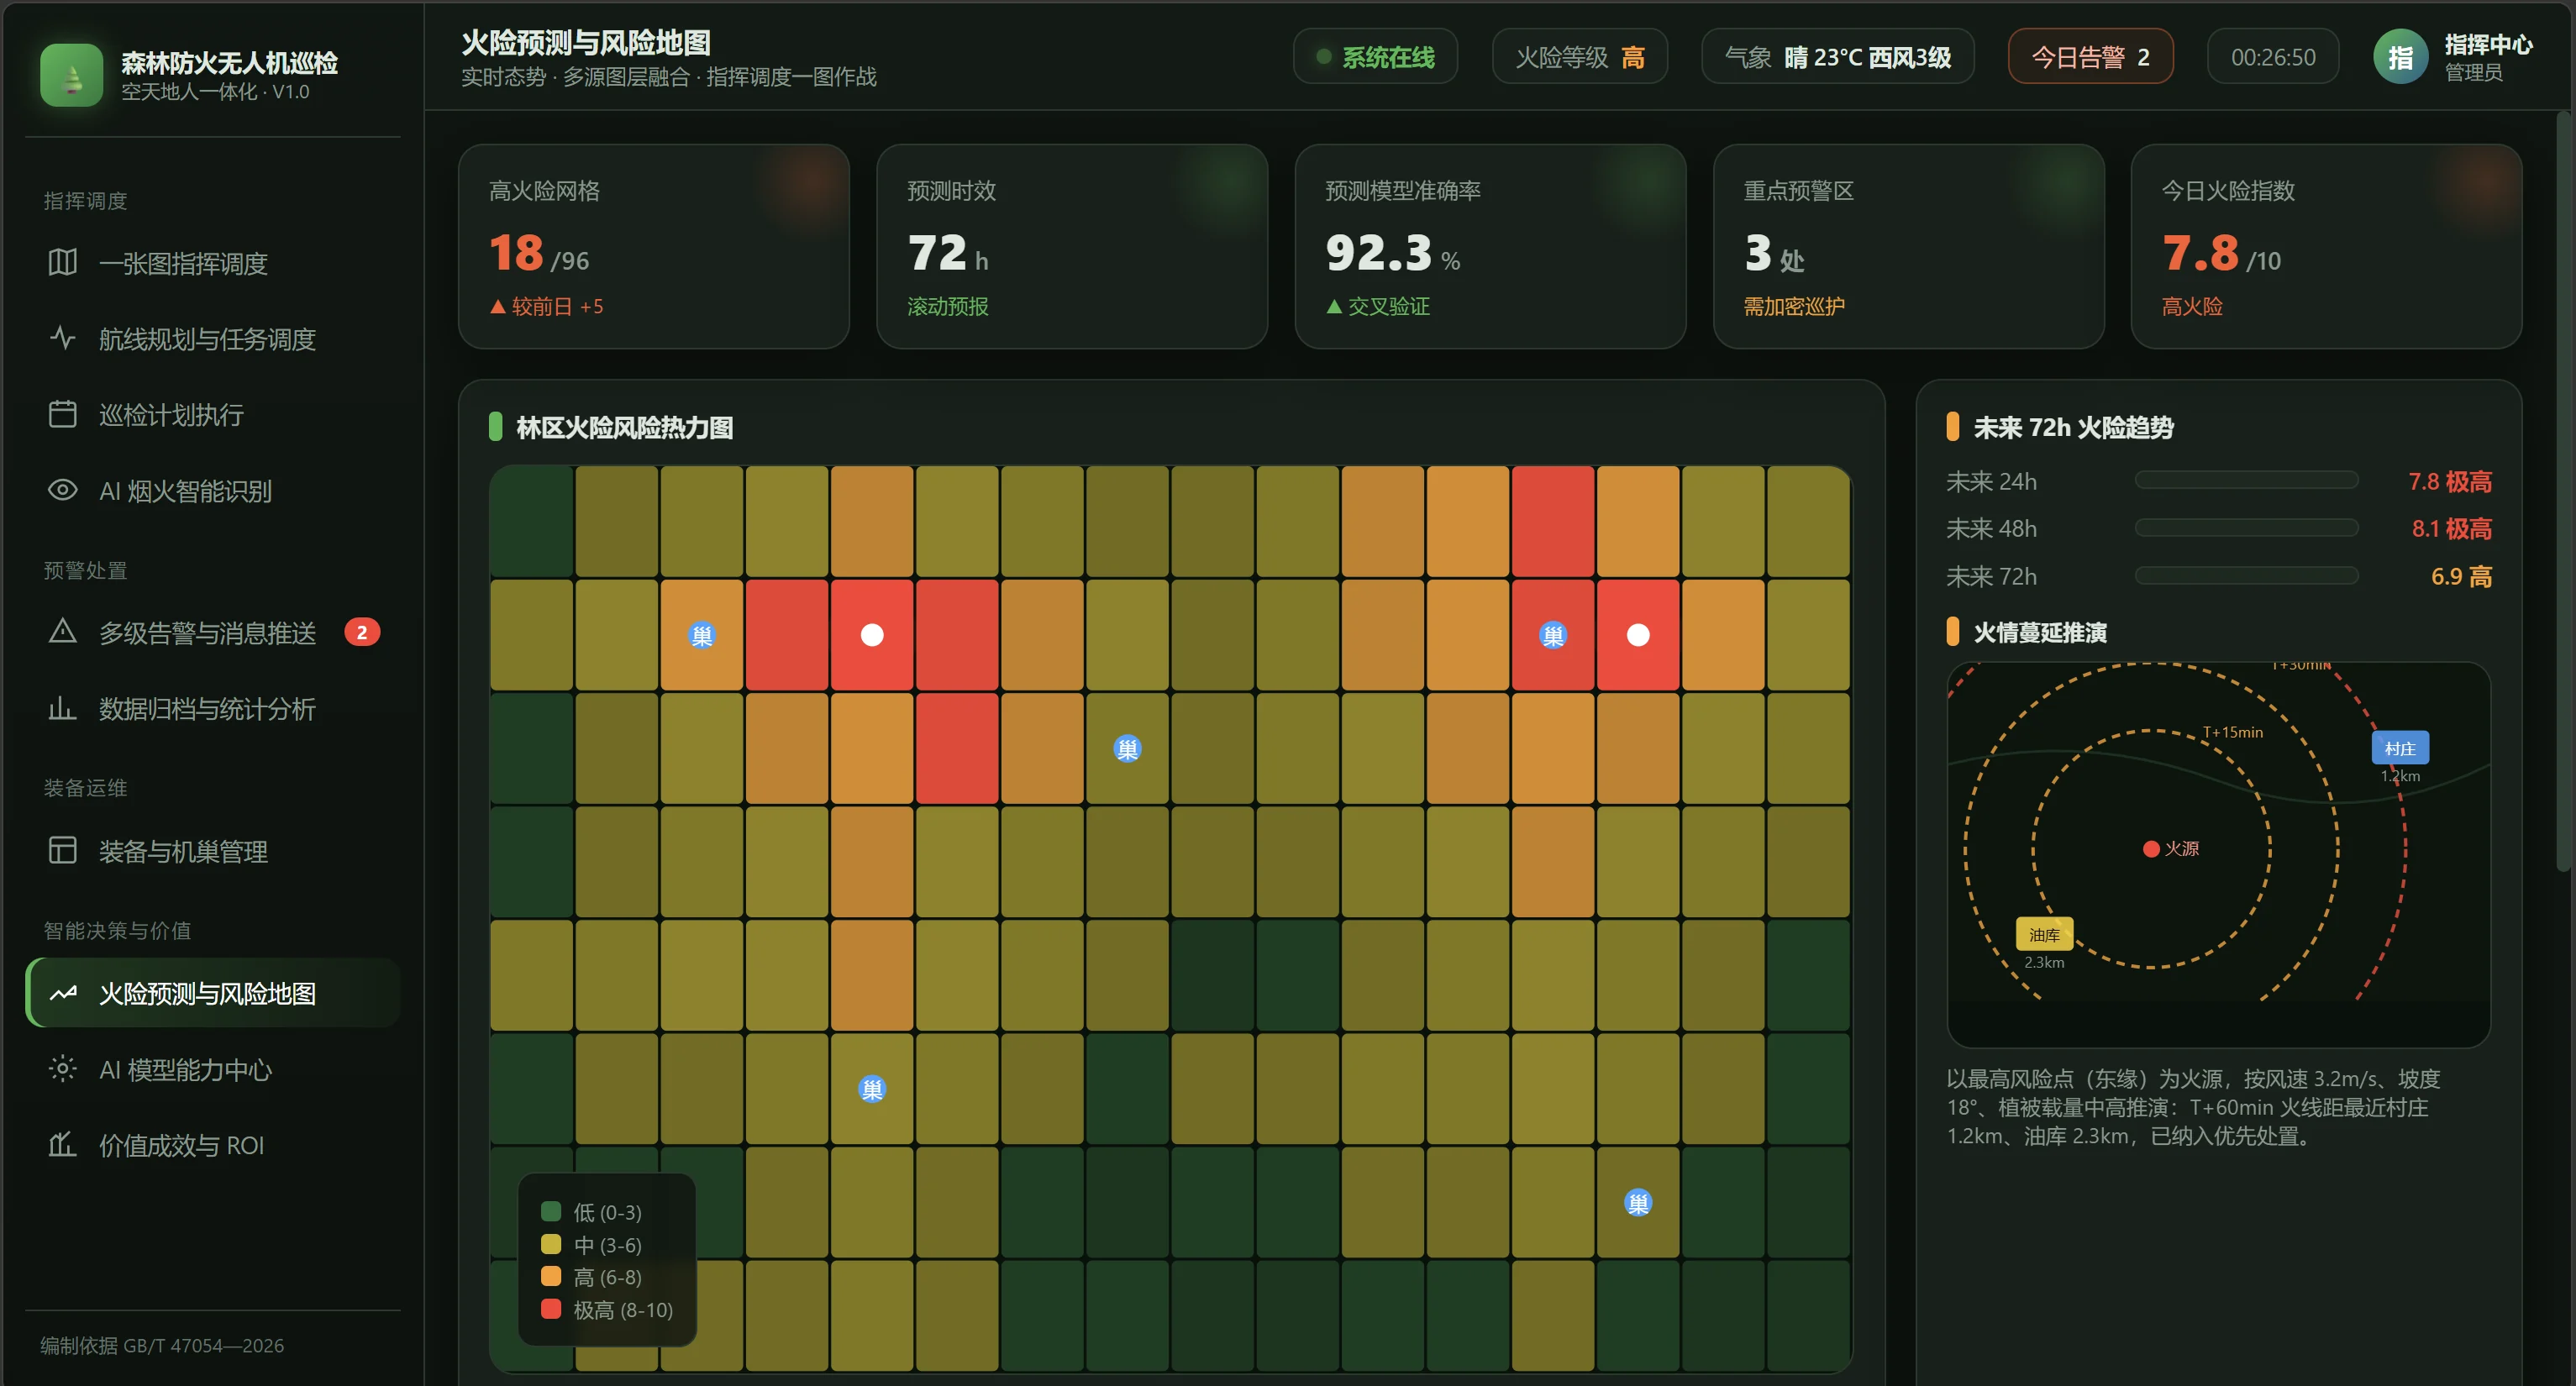
Task: Open the 预测模型准确率 92.3% card
Action: click(x=1490, y=246)
